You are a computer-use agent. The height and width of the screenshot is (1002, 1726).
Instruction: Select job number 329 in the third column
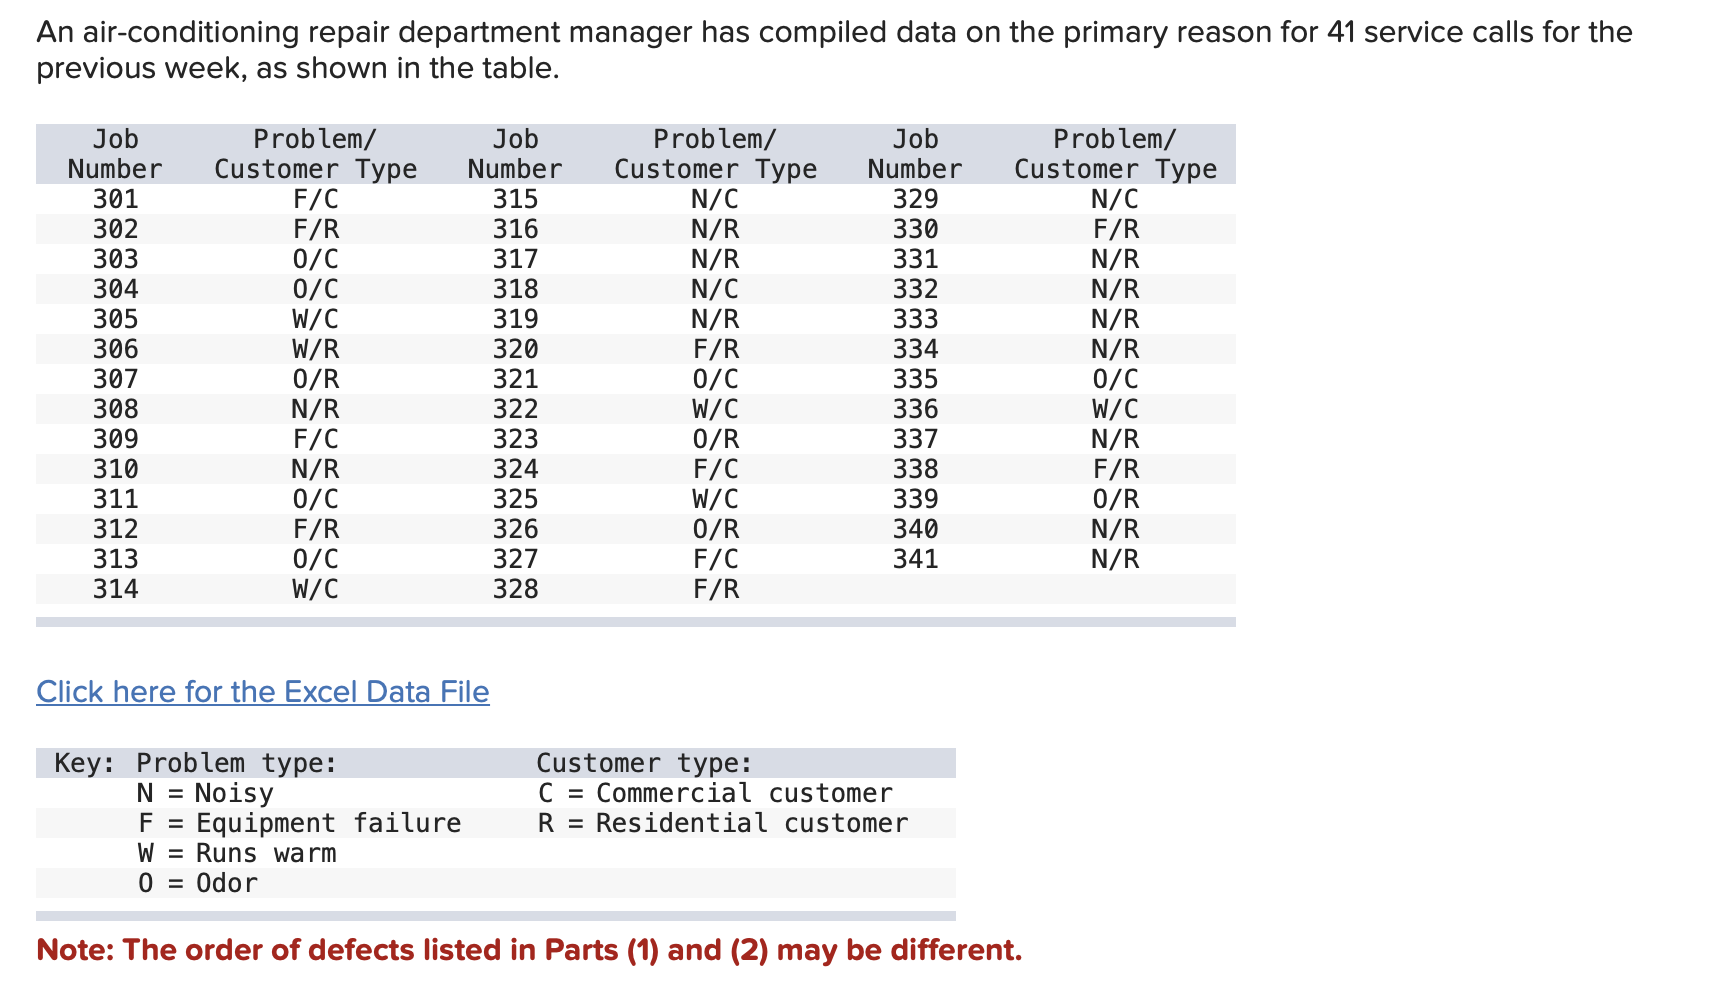pyautogui.click(x=915, y=199)
